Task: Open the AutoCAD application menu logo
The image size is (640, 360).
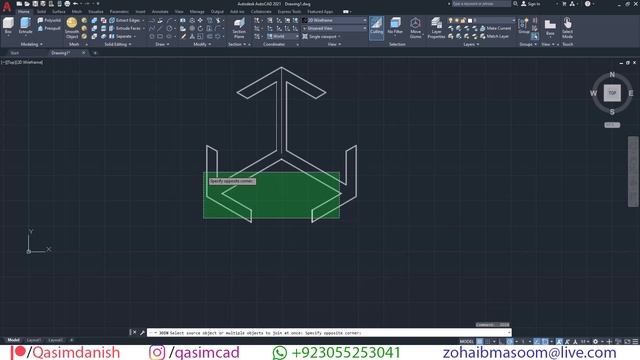Action: coord(7,6)
